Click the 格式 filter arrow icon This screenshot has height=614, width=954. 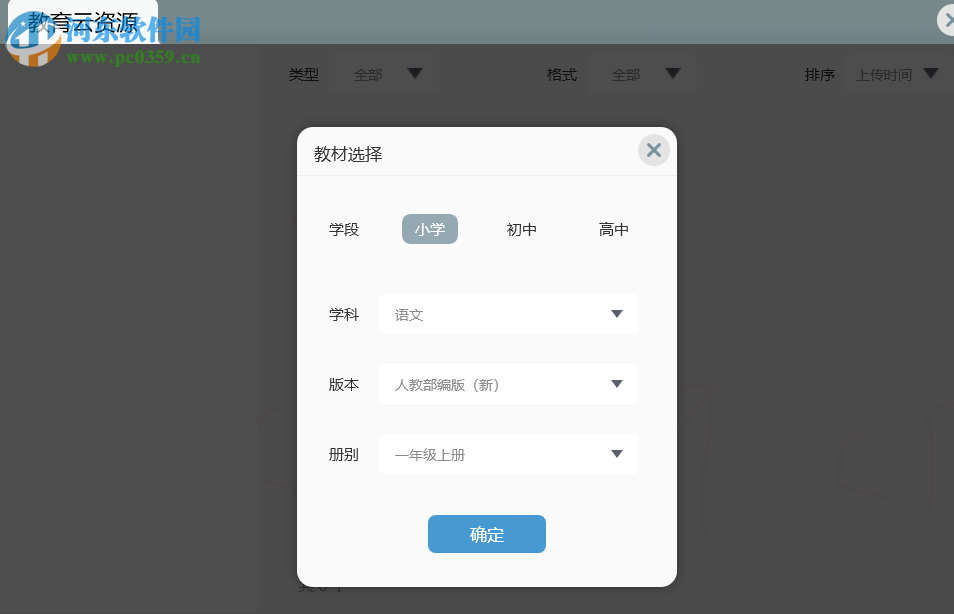673,73
